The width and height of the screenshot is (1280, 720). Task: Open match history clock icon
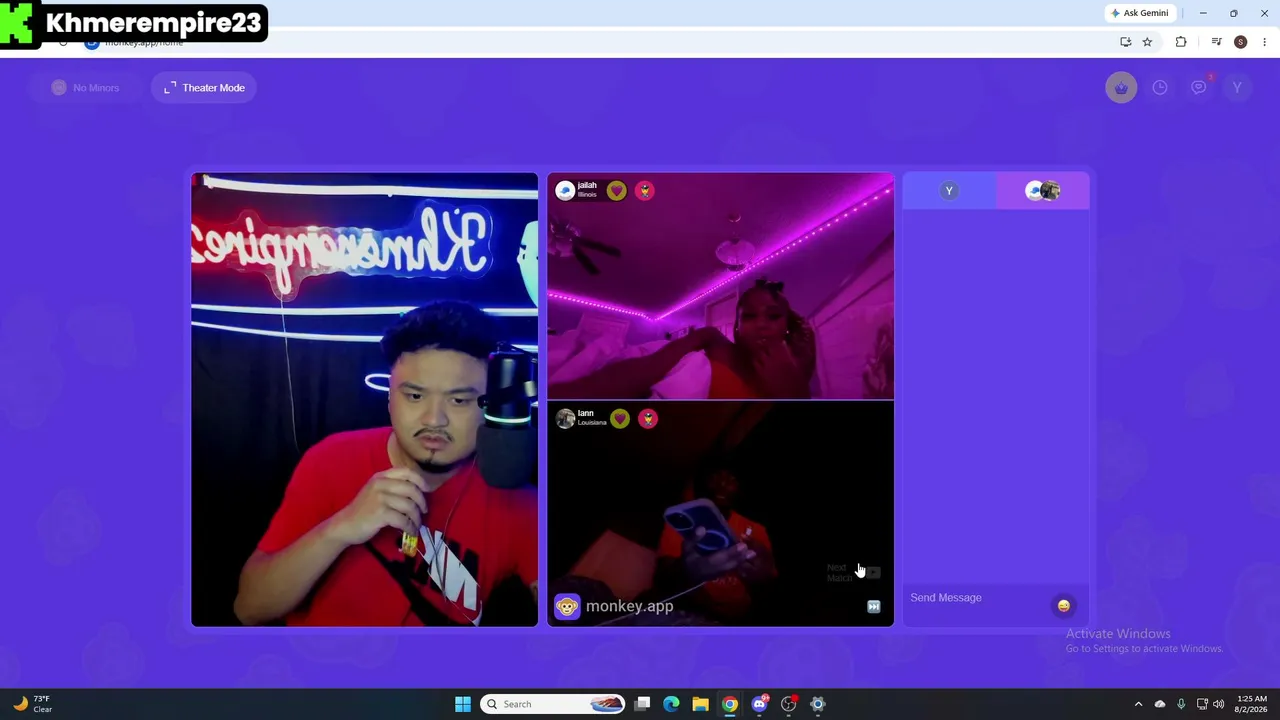tap(1160, 88)
